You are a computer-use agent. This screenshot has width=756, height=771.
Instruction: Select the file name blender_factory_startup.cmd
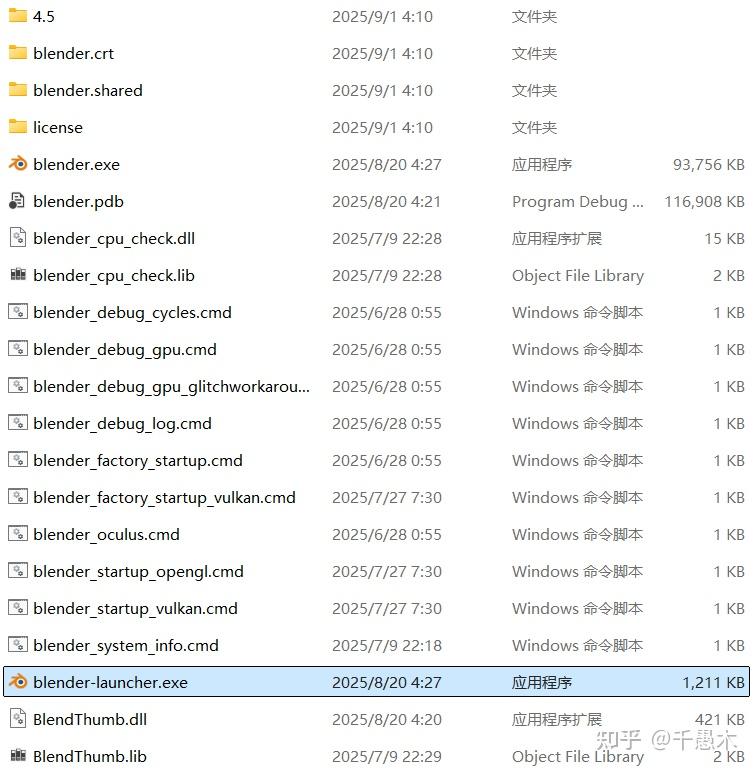138,461
